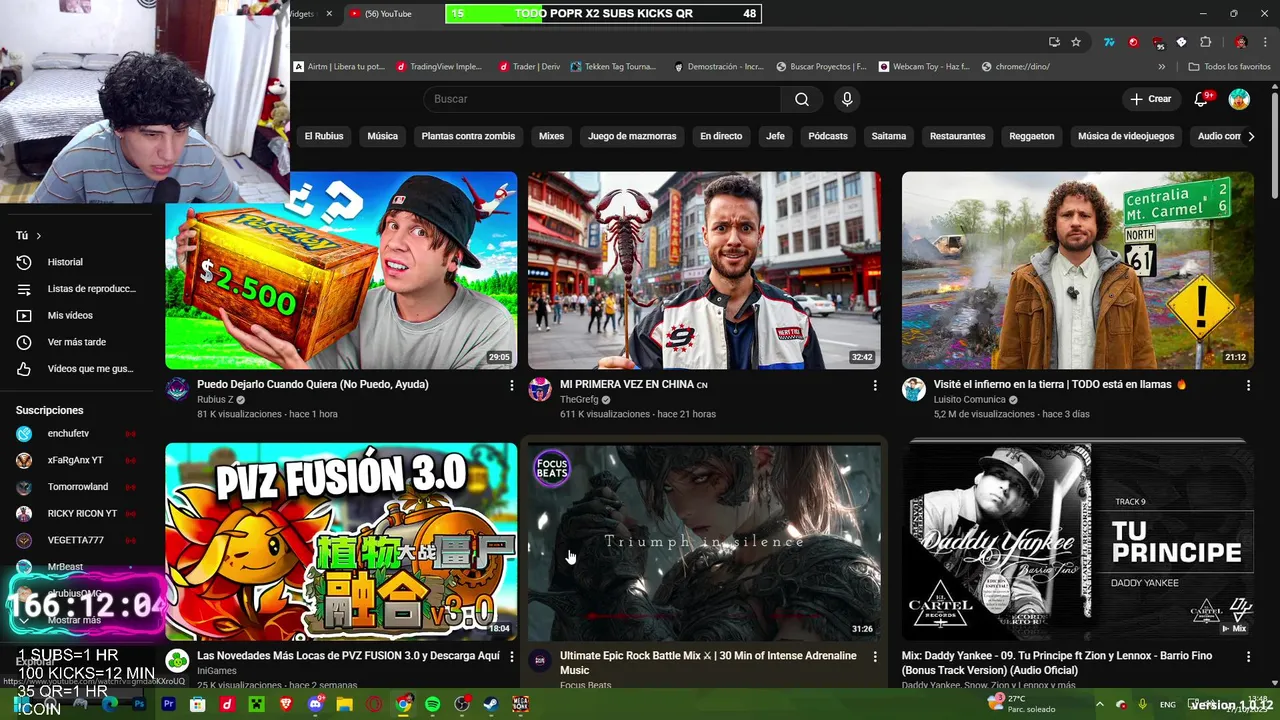Open Ultimate Epic Rock Battle Mix title

coord(708,663)
